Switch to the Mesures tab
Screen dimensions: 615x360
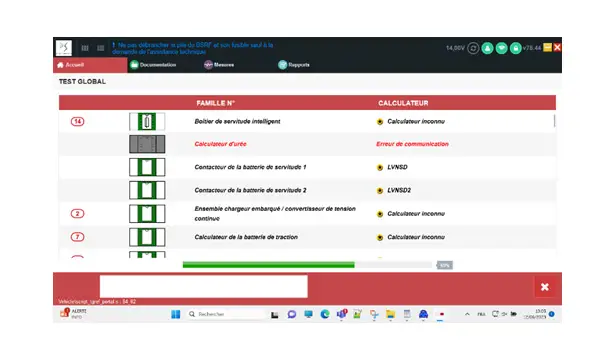(219, 65)
